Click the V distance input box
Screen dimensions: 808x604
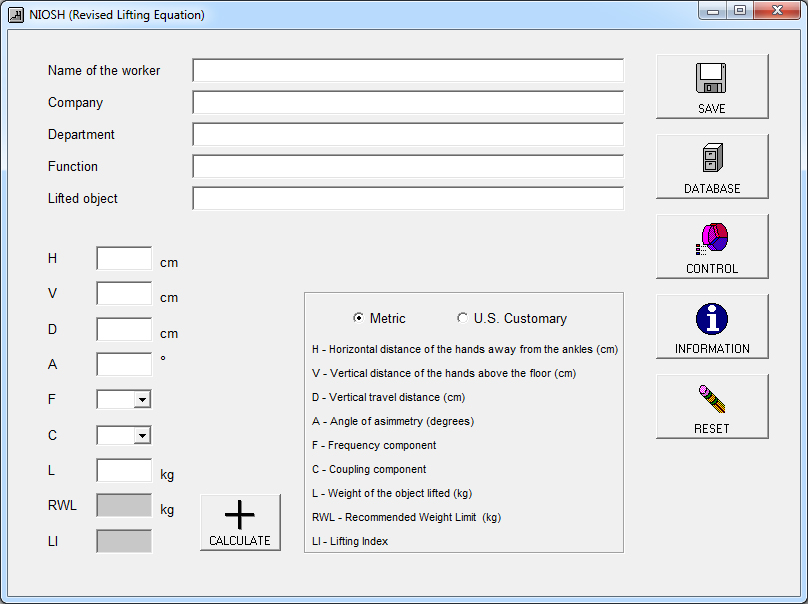124,293
